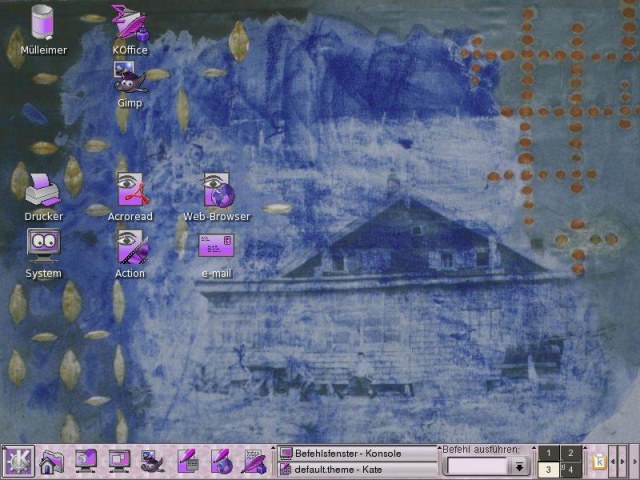640x480 pixels.
Task: Click the Befehl ausführen input field
Action: pyautogui.click(x=477, y=466)
